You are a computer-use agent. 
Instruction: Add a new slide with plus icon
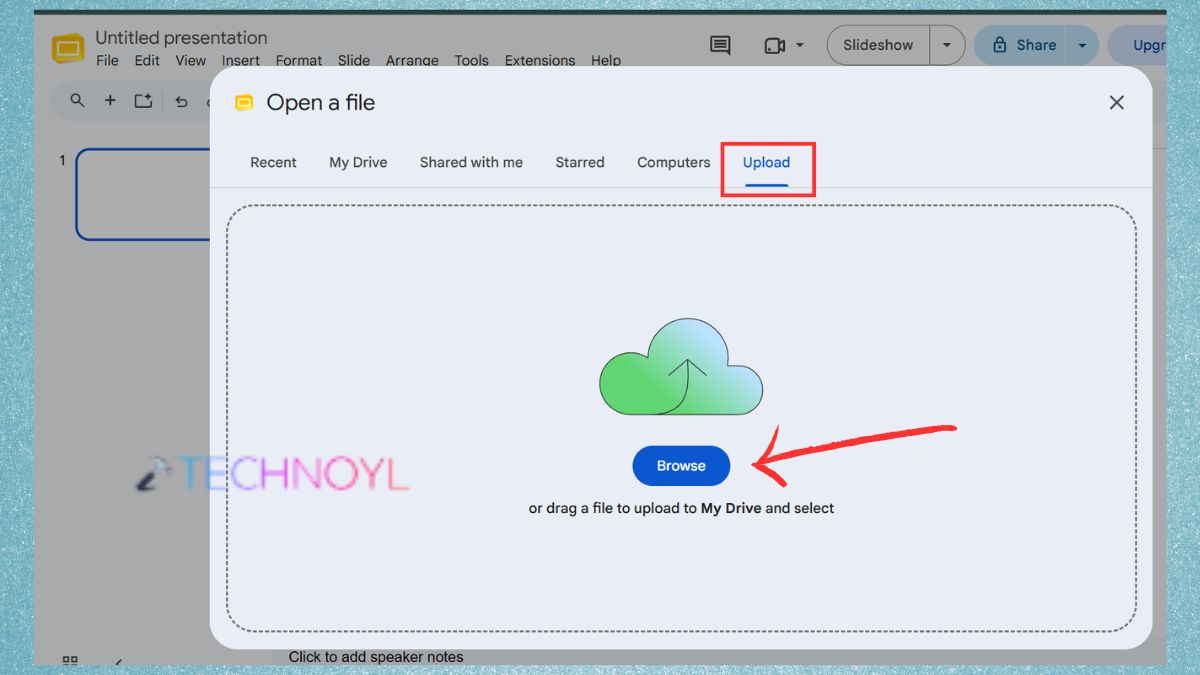click(110, 101)
